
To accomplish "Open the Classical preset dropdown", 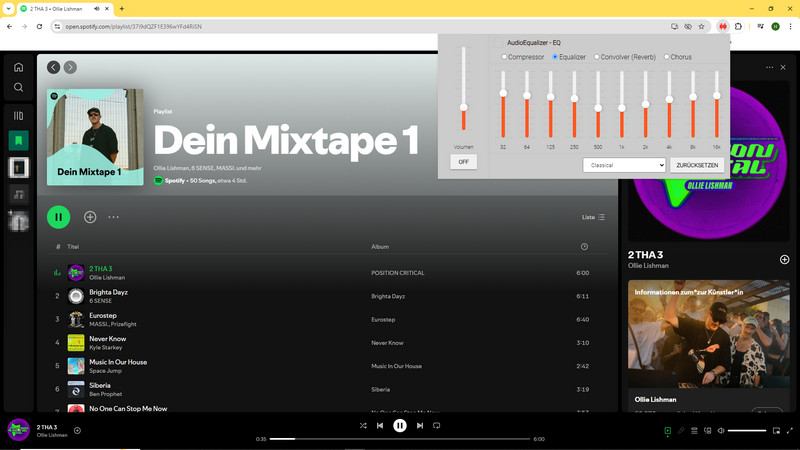I will click(624, 165).
